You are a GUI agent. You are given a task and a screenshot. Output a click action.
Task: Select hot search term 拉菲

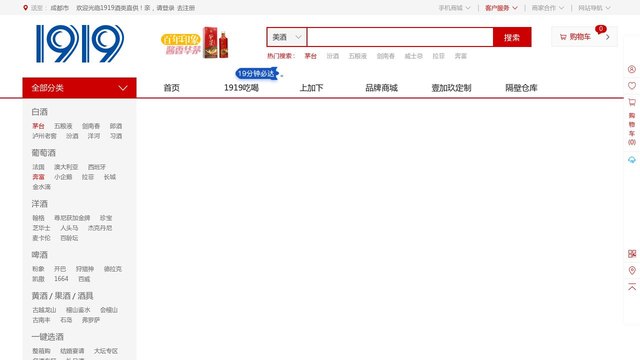pyautogui.click(x=438, y=56)
